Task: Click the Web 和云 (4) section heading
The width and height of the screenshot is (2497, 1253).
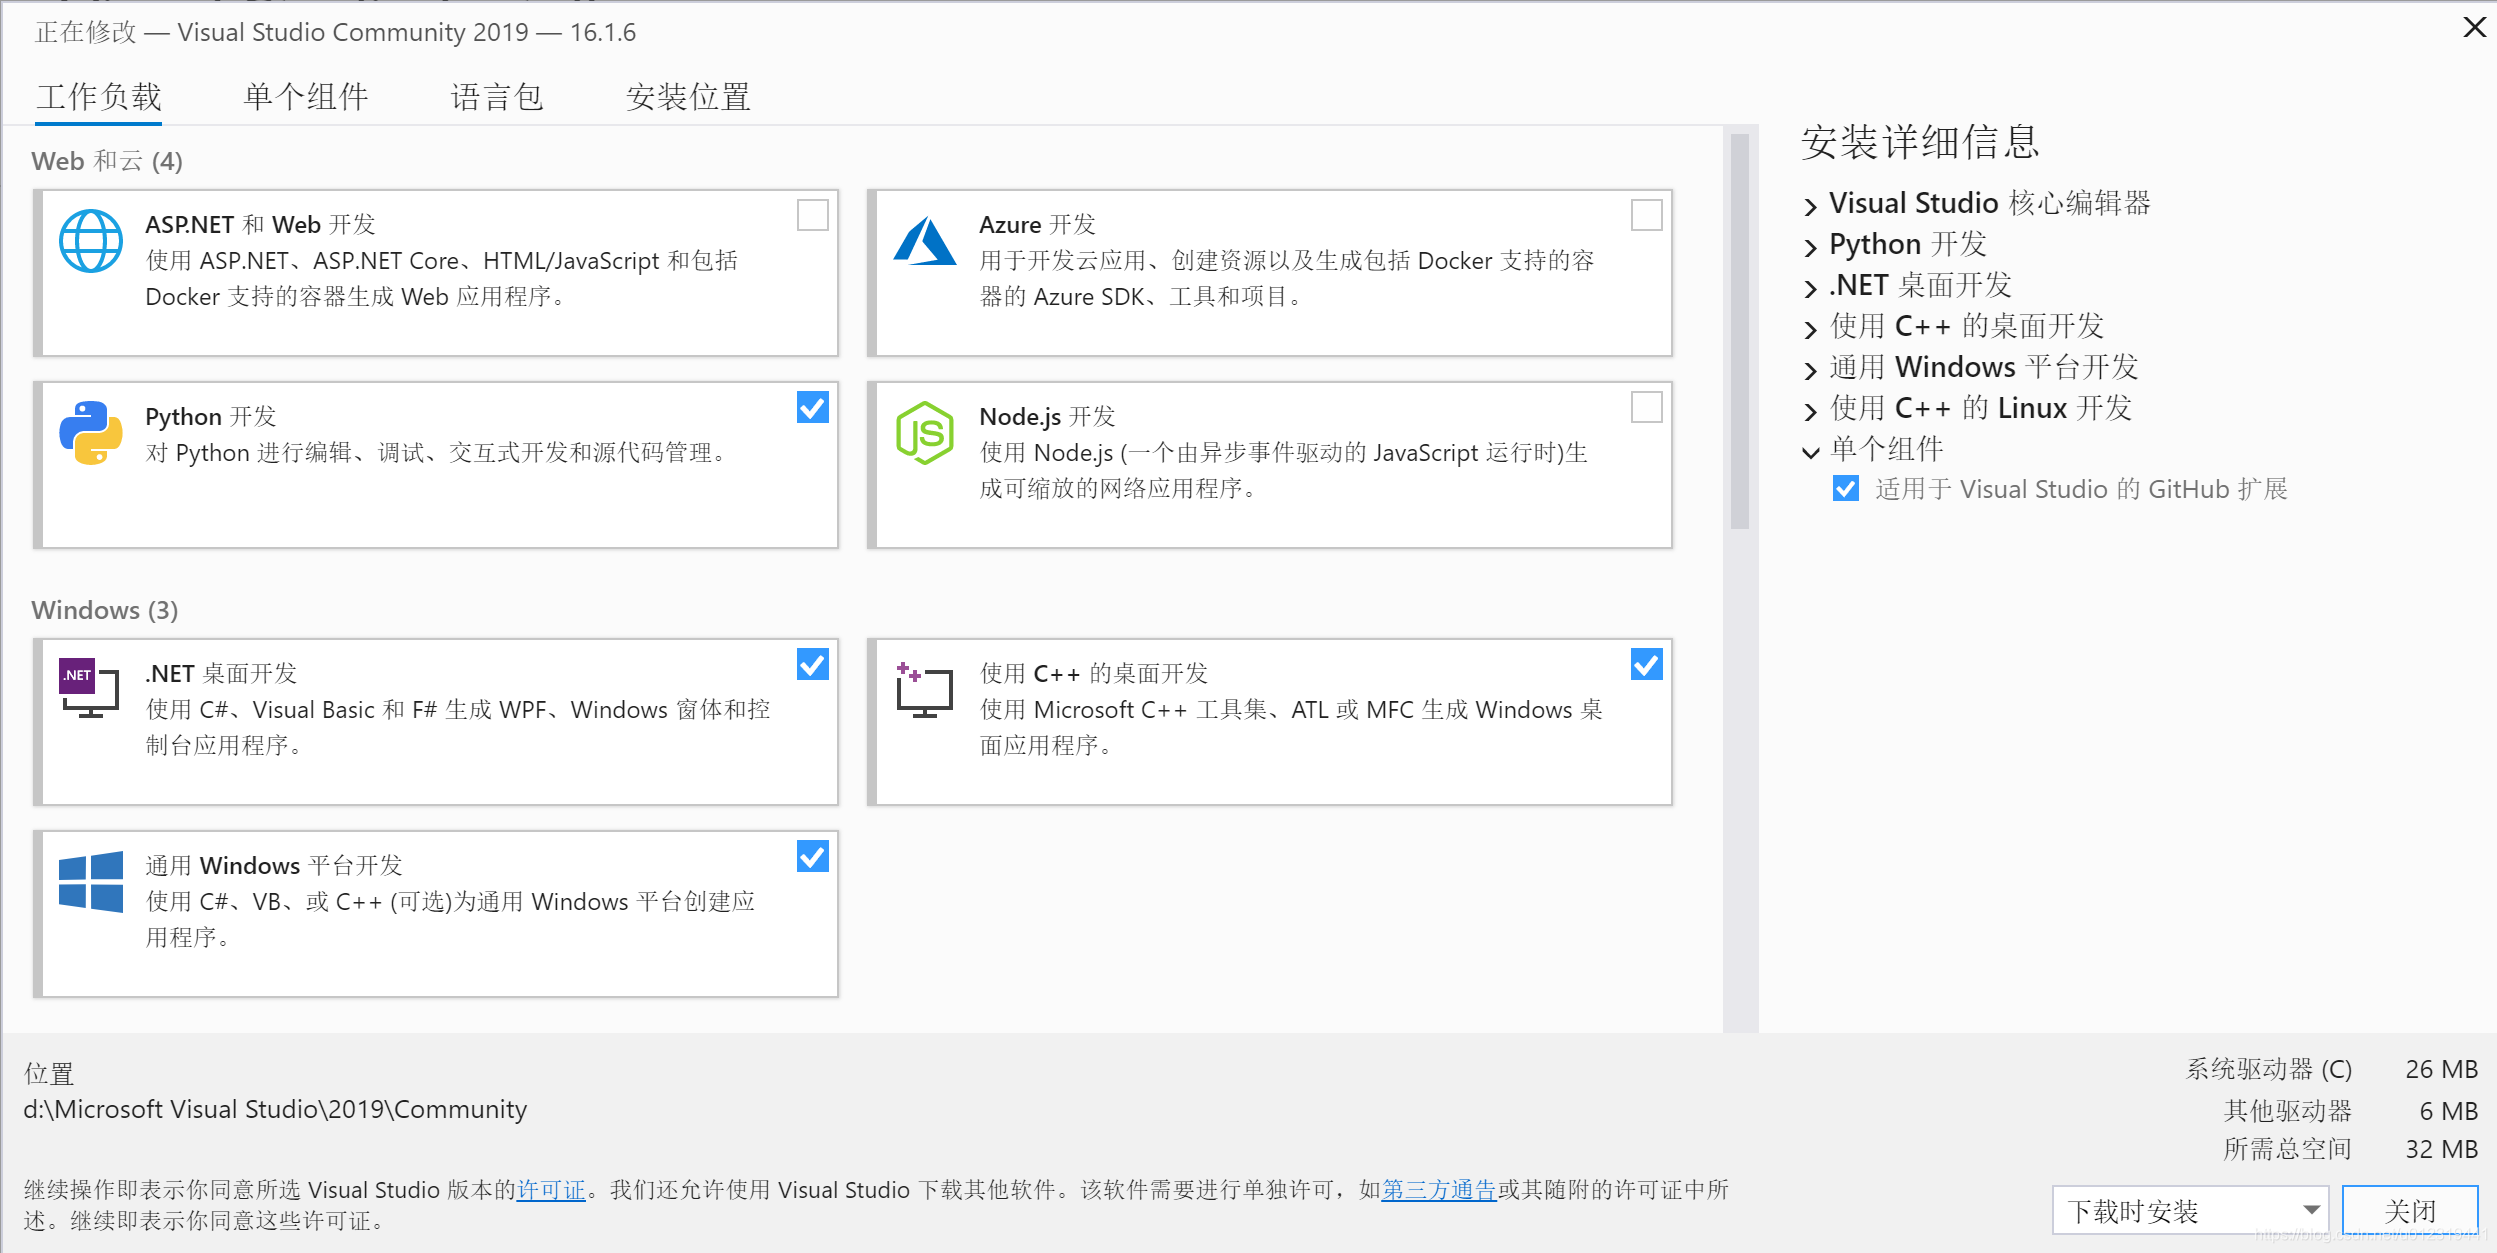Action: 107,161
